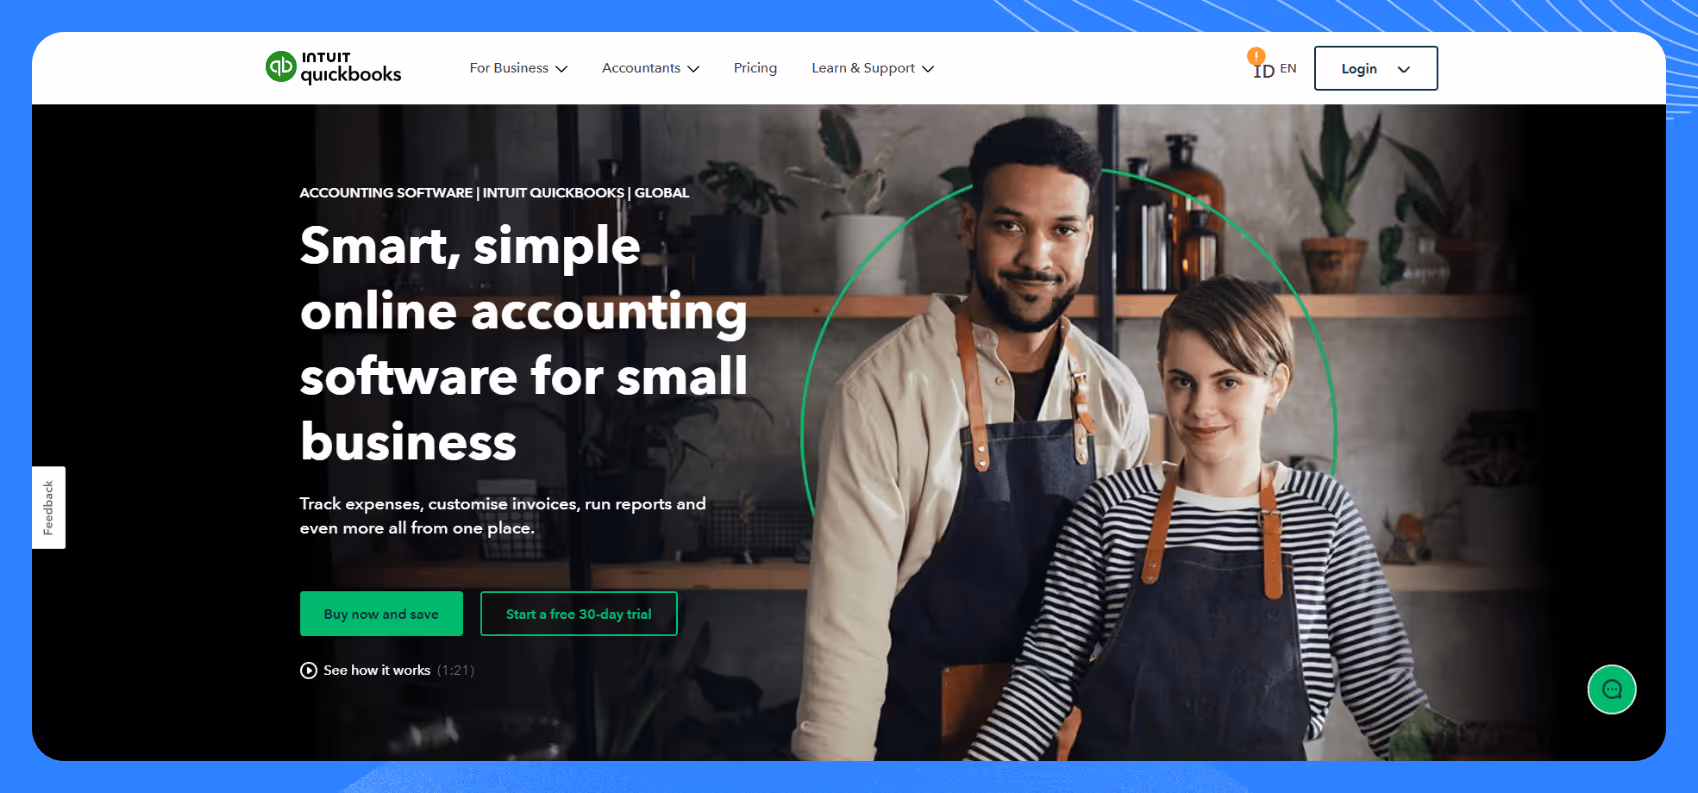Click Buy now and save button
The width and height of the screenshot is (1698, 793).
381,613
